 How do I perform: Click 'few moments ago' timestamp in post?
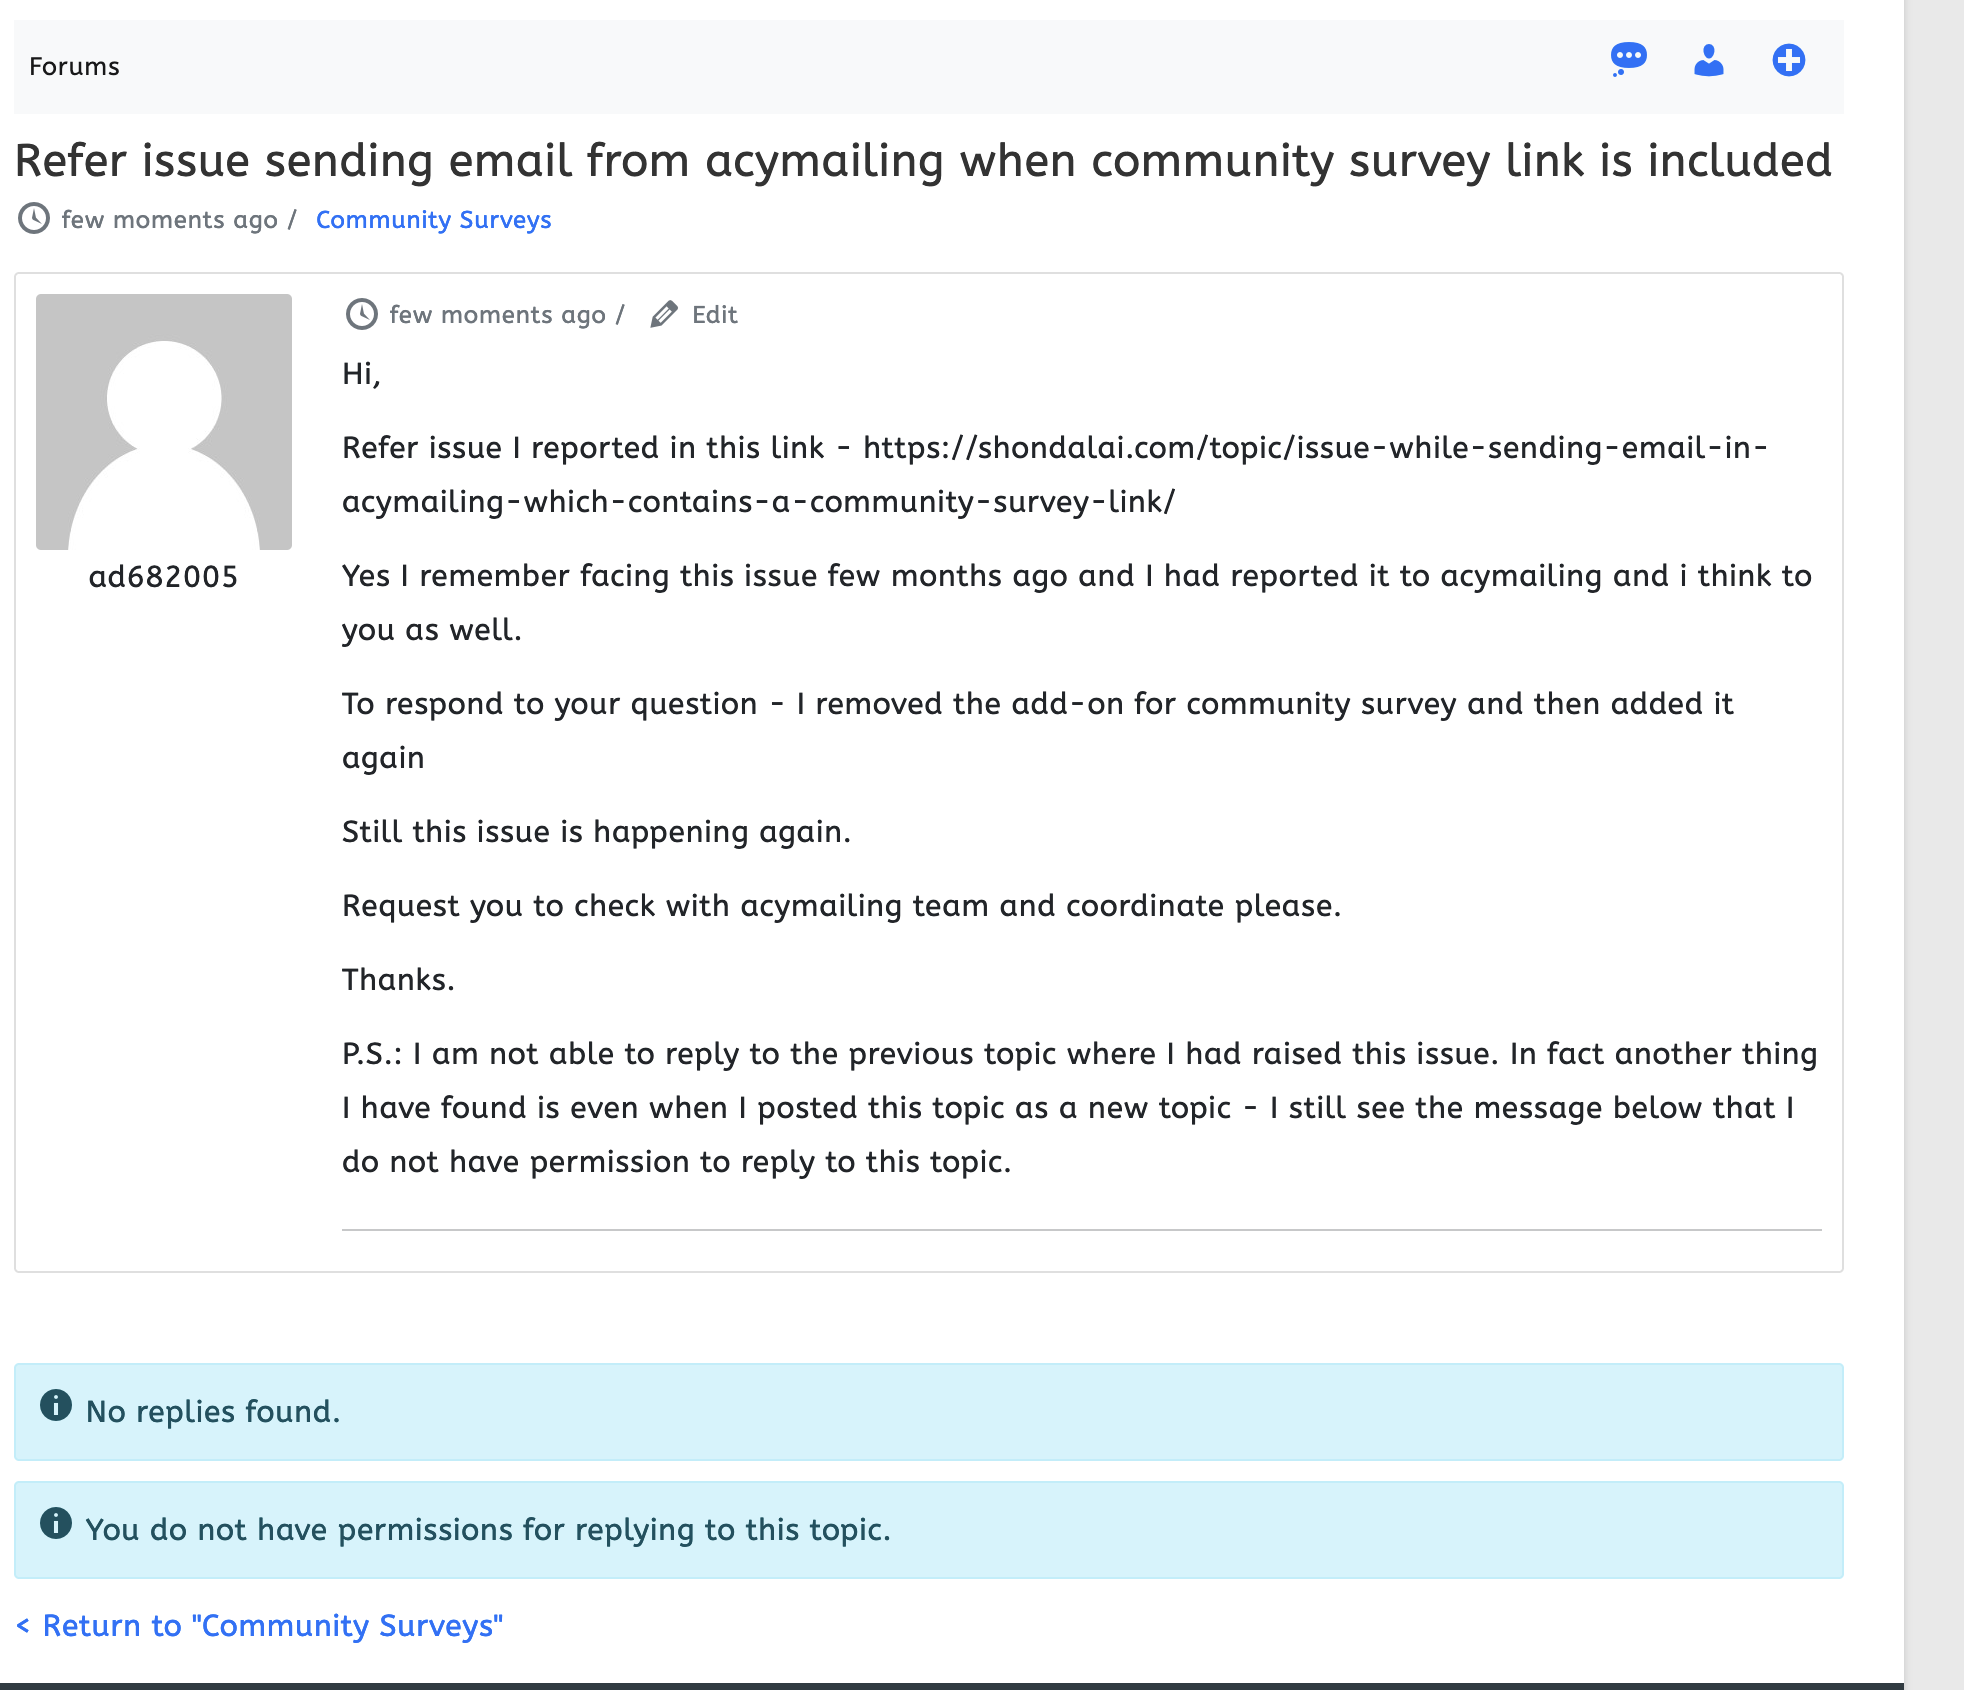(497, 315)
